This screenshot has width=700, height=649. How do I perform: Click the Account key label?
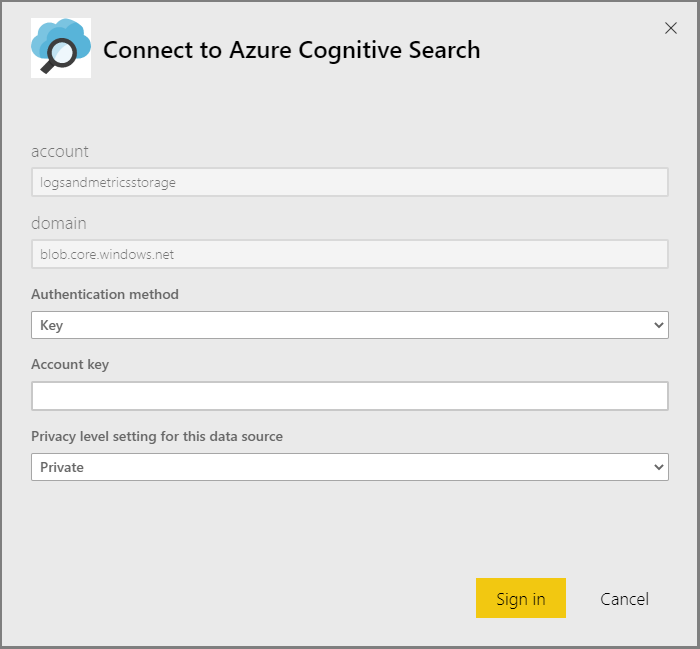click(70, 364)
